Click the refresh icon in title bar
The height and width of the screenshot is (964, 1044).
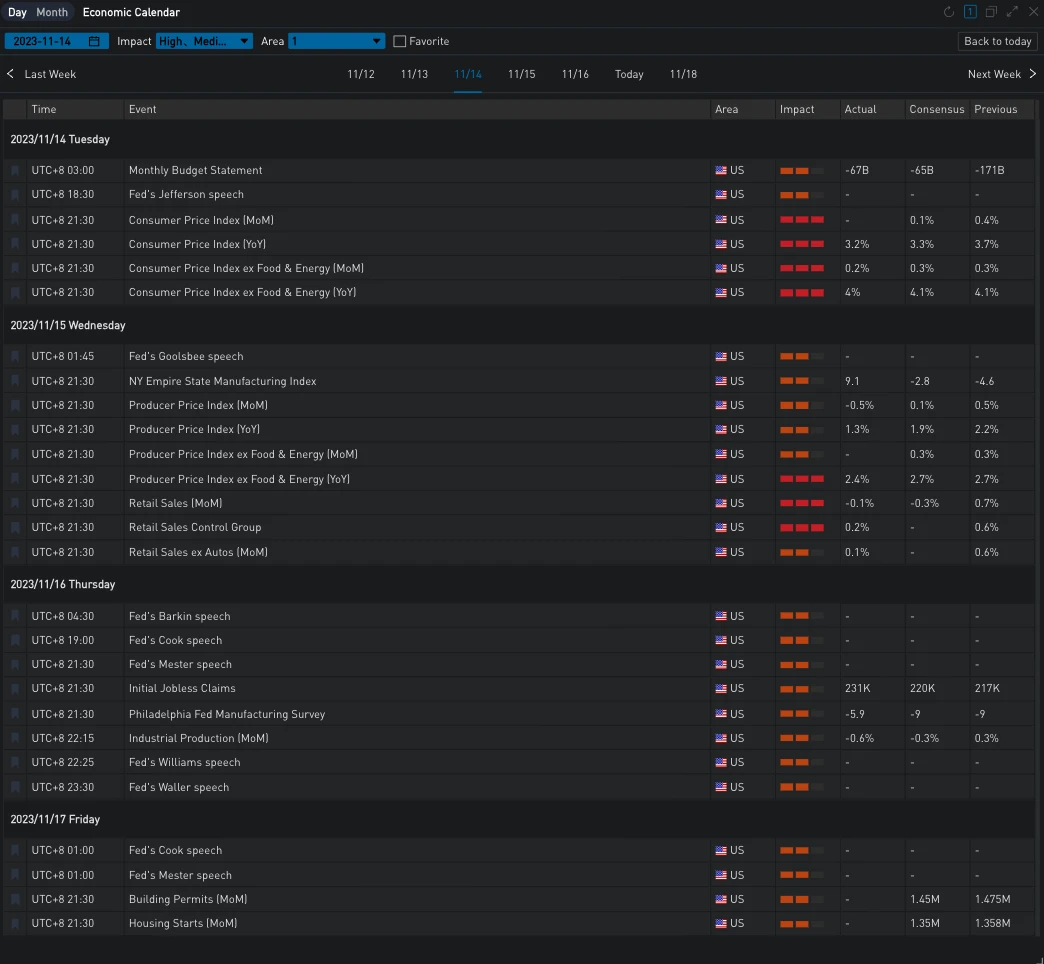[x=949, y=12]
